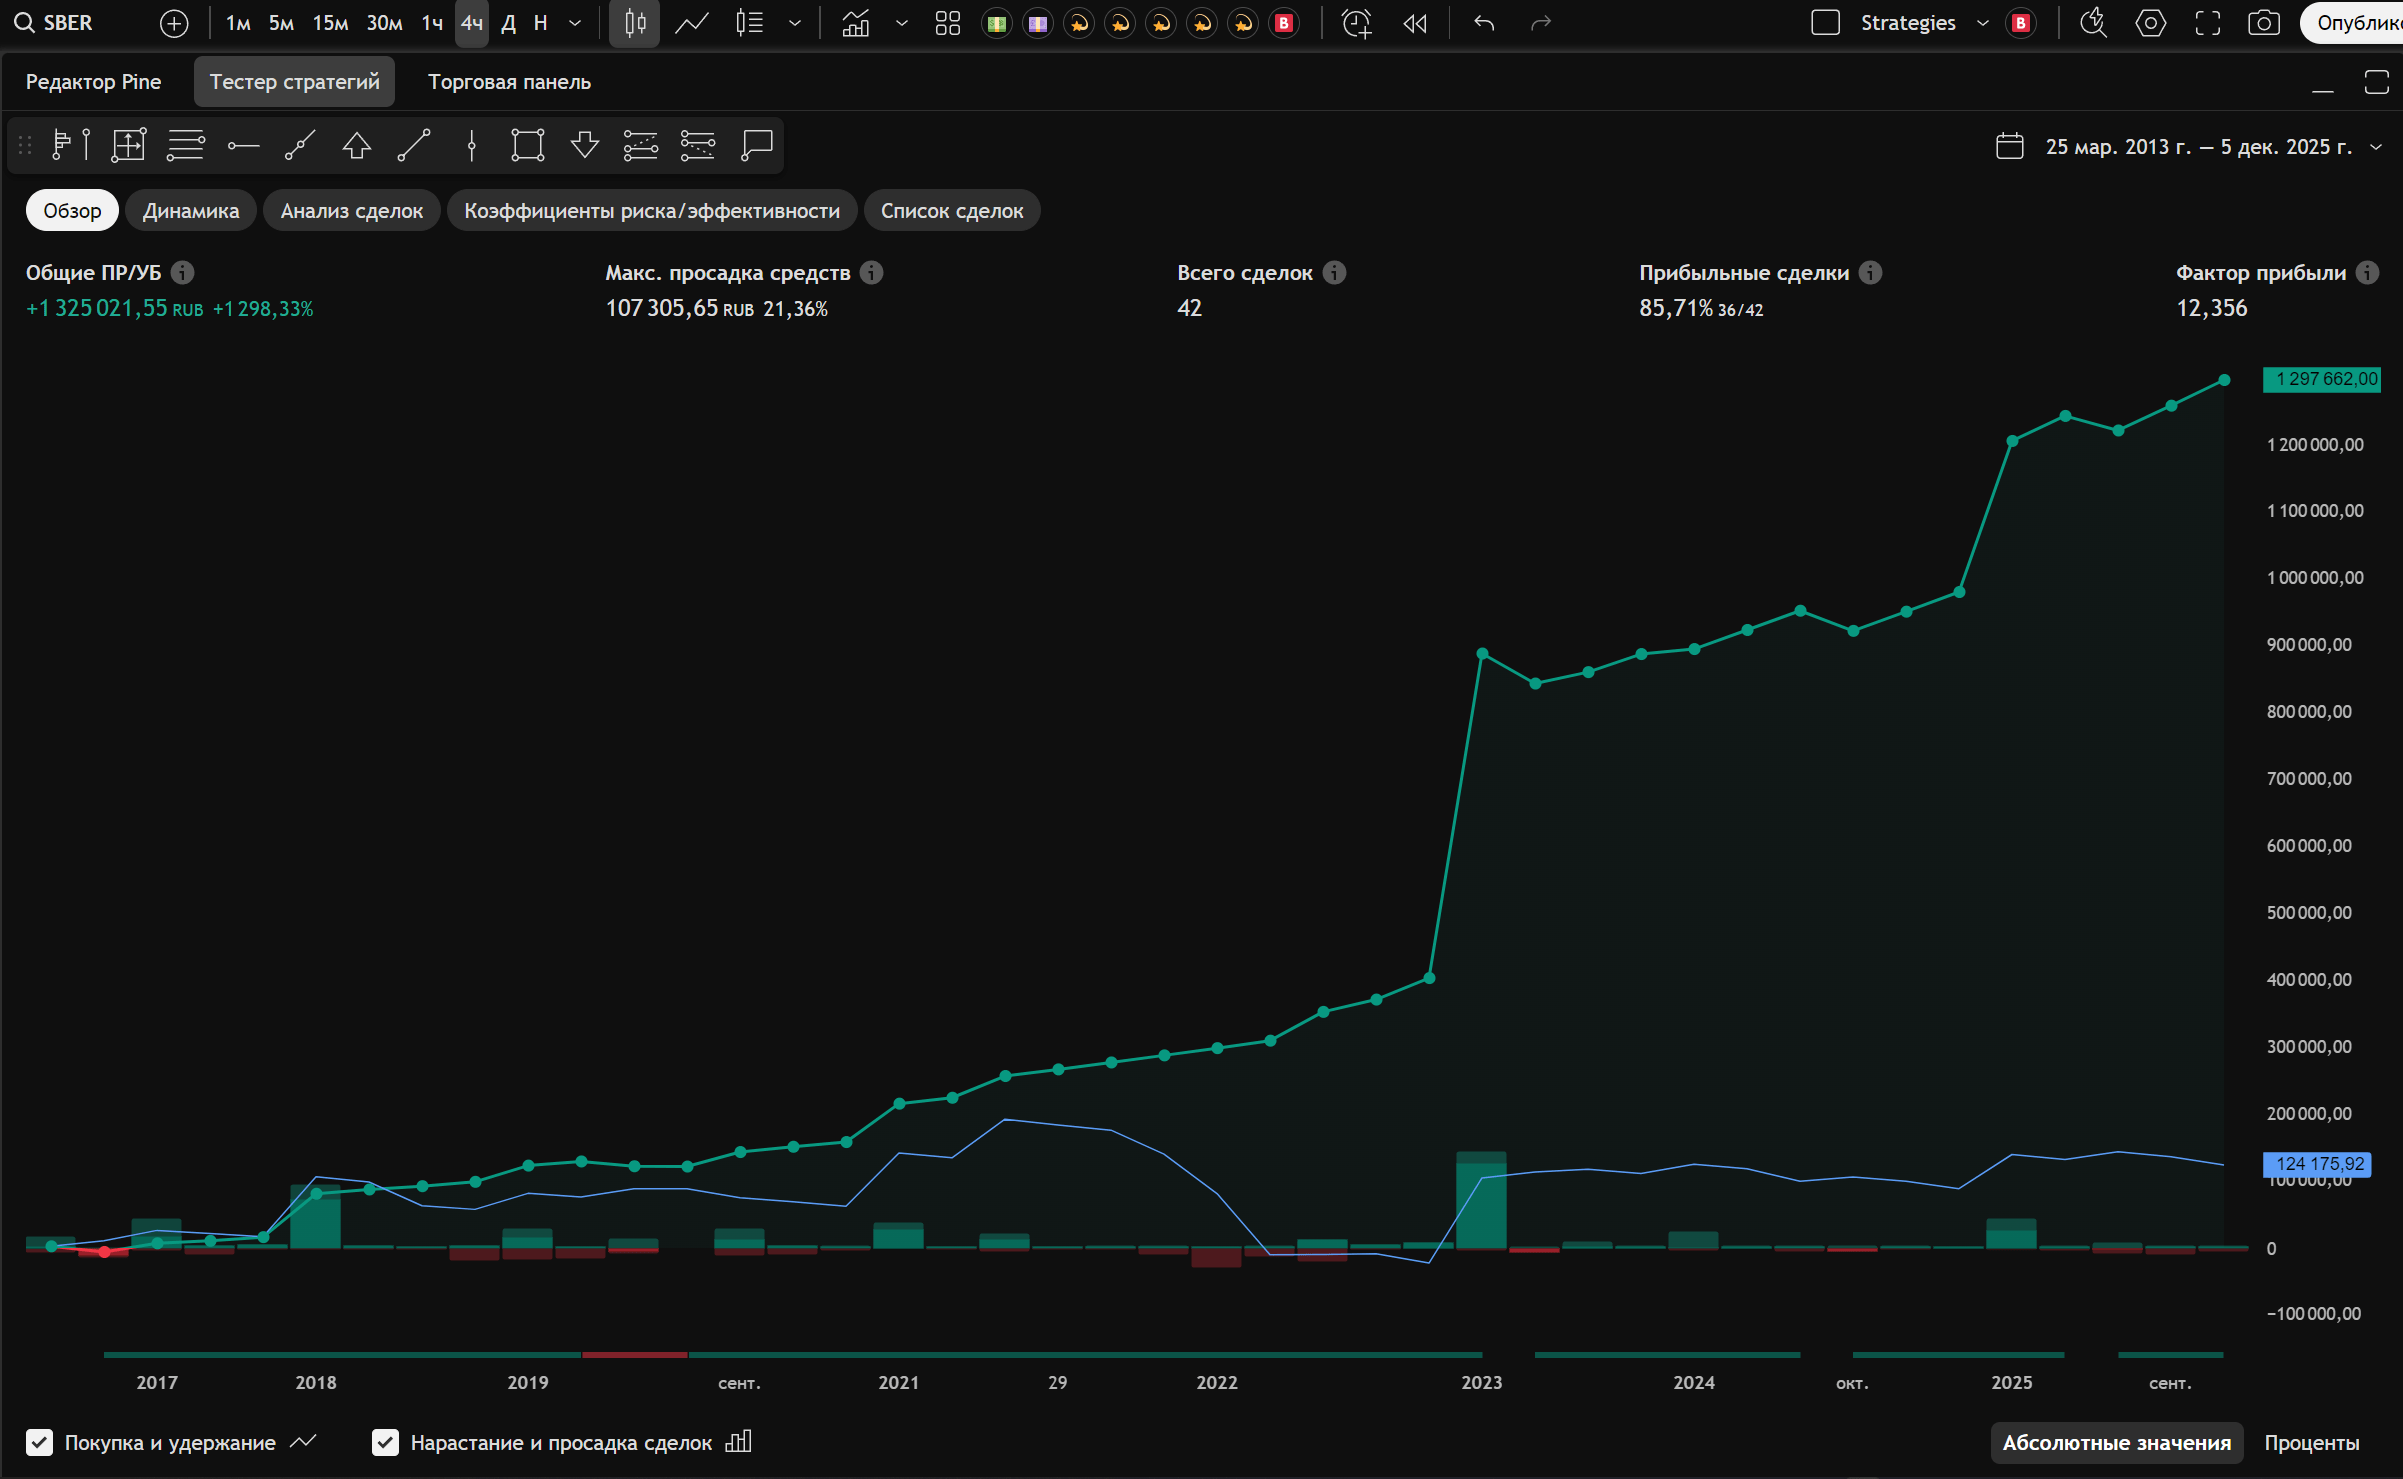
Task: Uncheck the 'Покупка и удержание' checkbox
Action: [x=39, y=1442]
